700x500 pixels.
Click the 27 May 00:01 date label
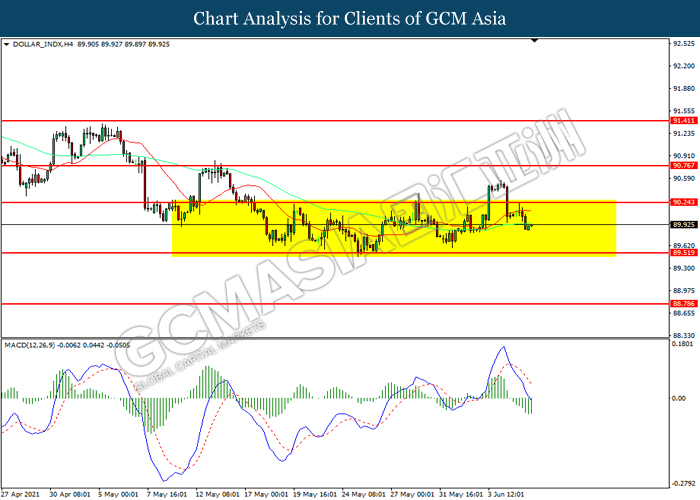tap(412, 495)
